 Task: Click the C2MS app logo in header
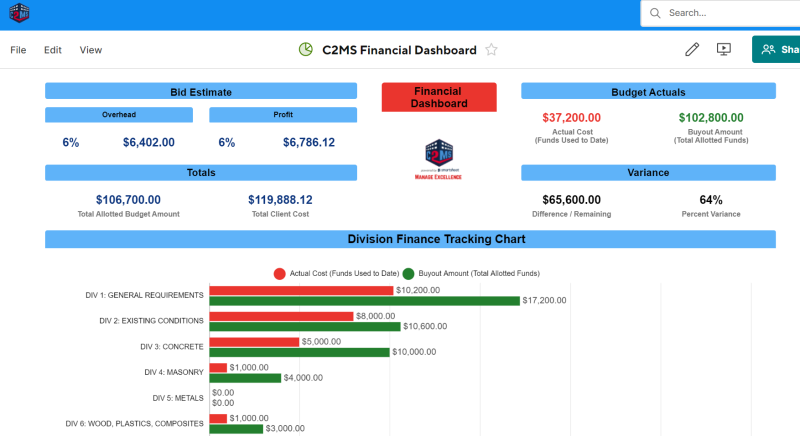(19, 13)
